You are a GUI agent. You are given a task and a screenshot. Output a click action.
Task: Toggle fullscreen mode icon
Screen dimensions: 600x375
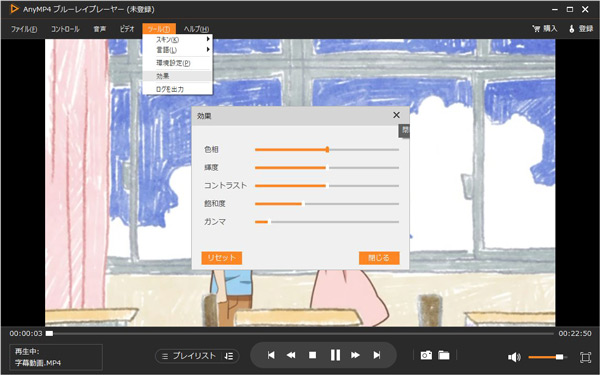[x=585, y=357]
